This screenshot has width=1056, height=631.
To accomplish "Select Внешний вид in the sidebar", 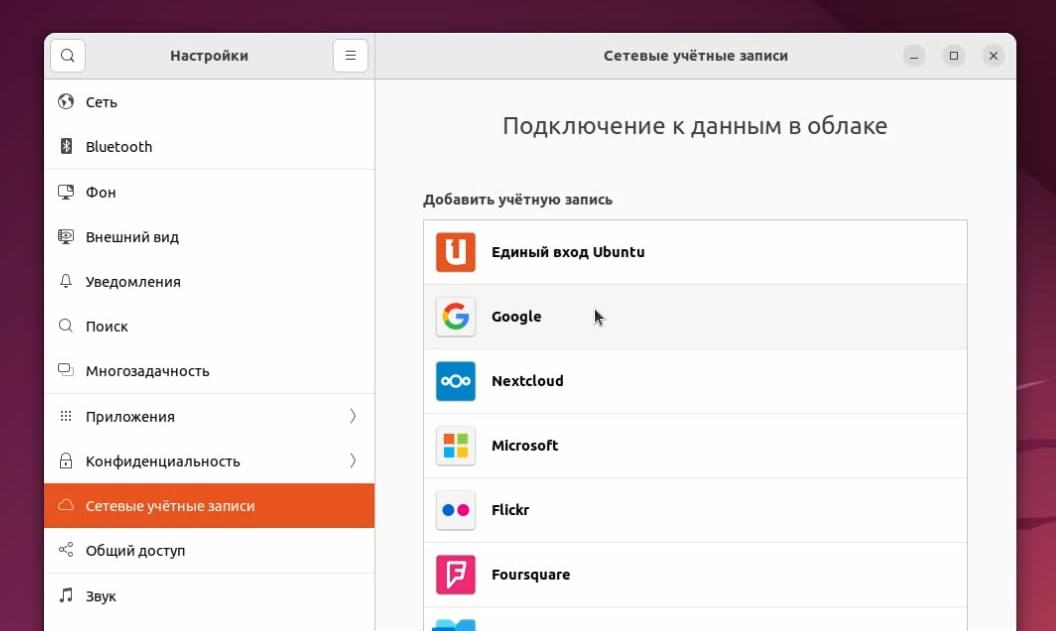I will click(209, 236).
